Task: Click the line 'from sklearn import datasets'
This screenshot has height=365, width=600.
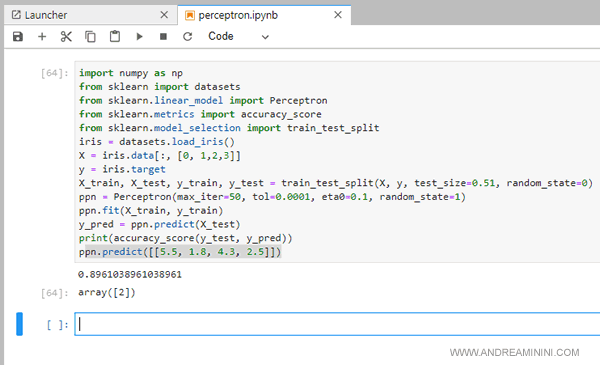Action: coord(160,87)
